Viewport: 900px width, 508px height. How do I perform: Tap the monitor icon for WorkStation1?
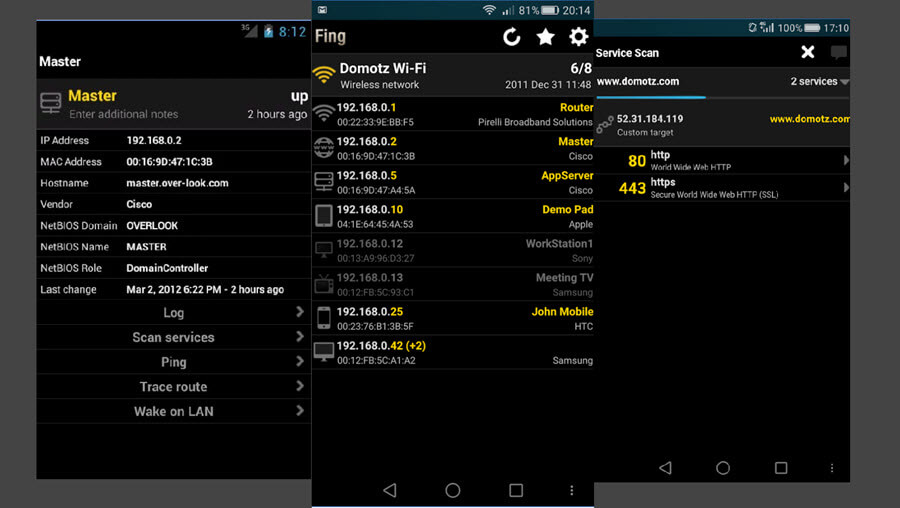point(324,250)
